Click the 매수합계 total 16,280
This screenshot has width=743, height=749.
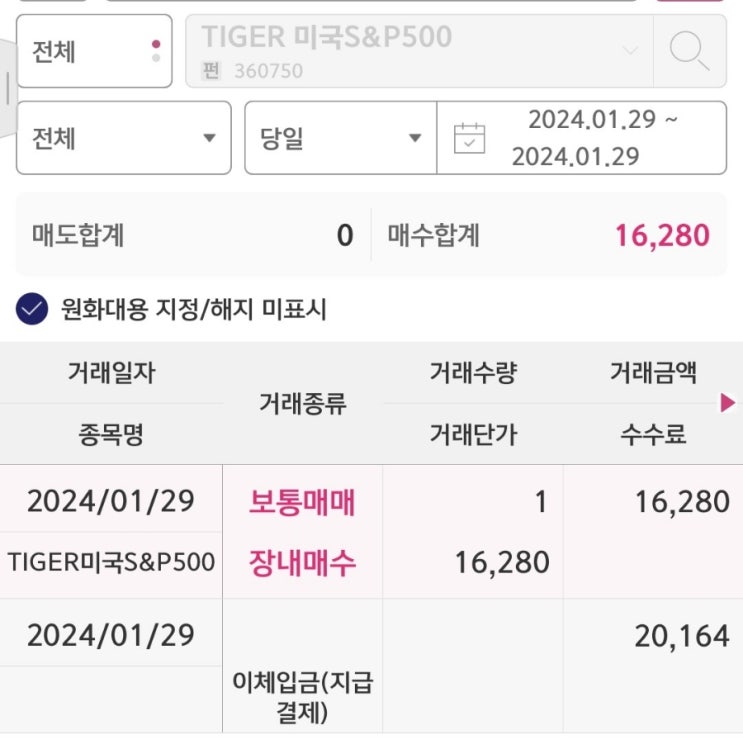tap(661, 236)
